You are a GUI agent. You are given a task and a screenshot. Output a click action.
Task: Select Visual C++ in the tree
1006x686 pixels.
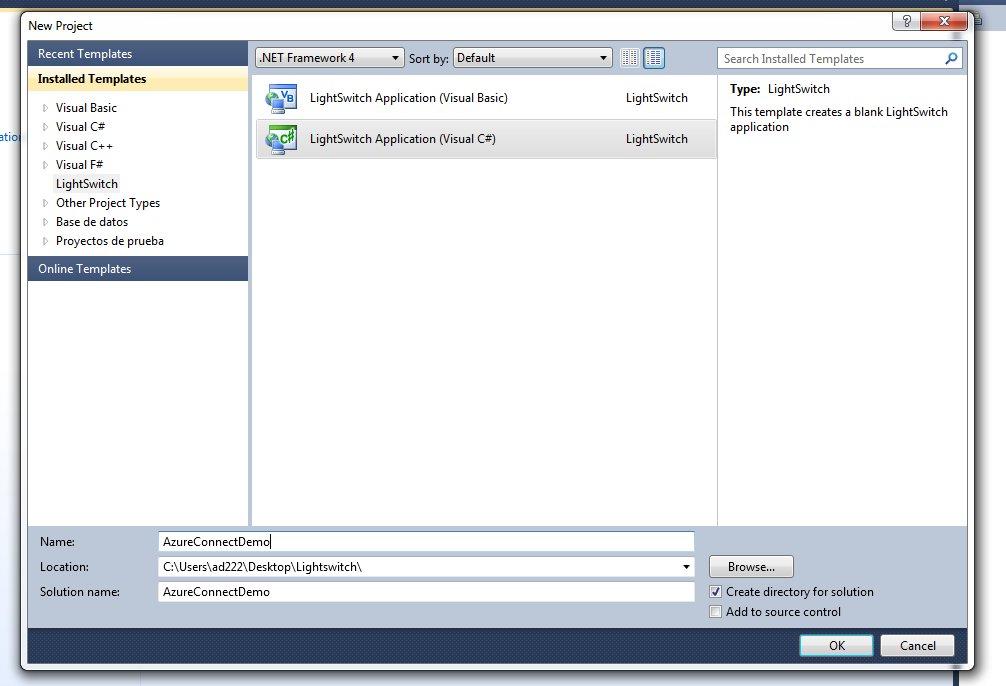click(x=84, y=146)
